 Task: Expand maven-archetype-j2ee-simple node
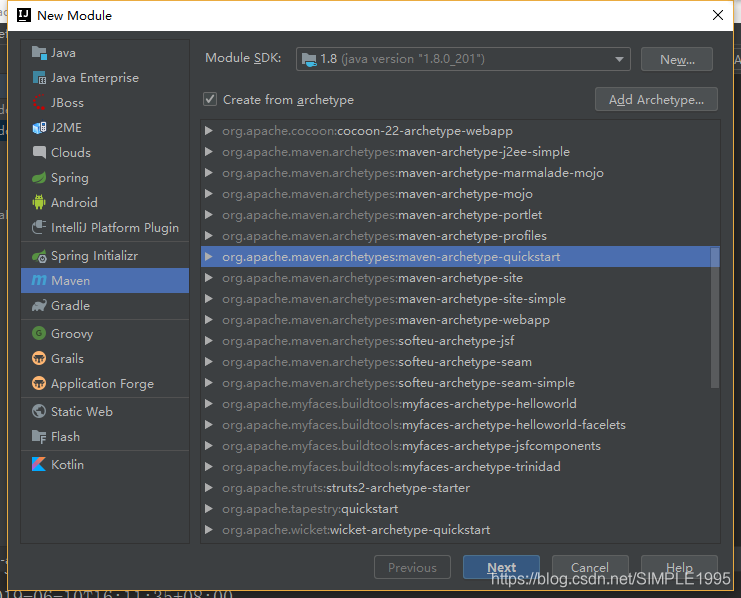208,152
